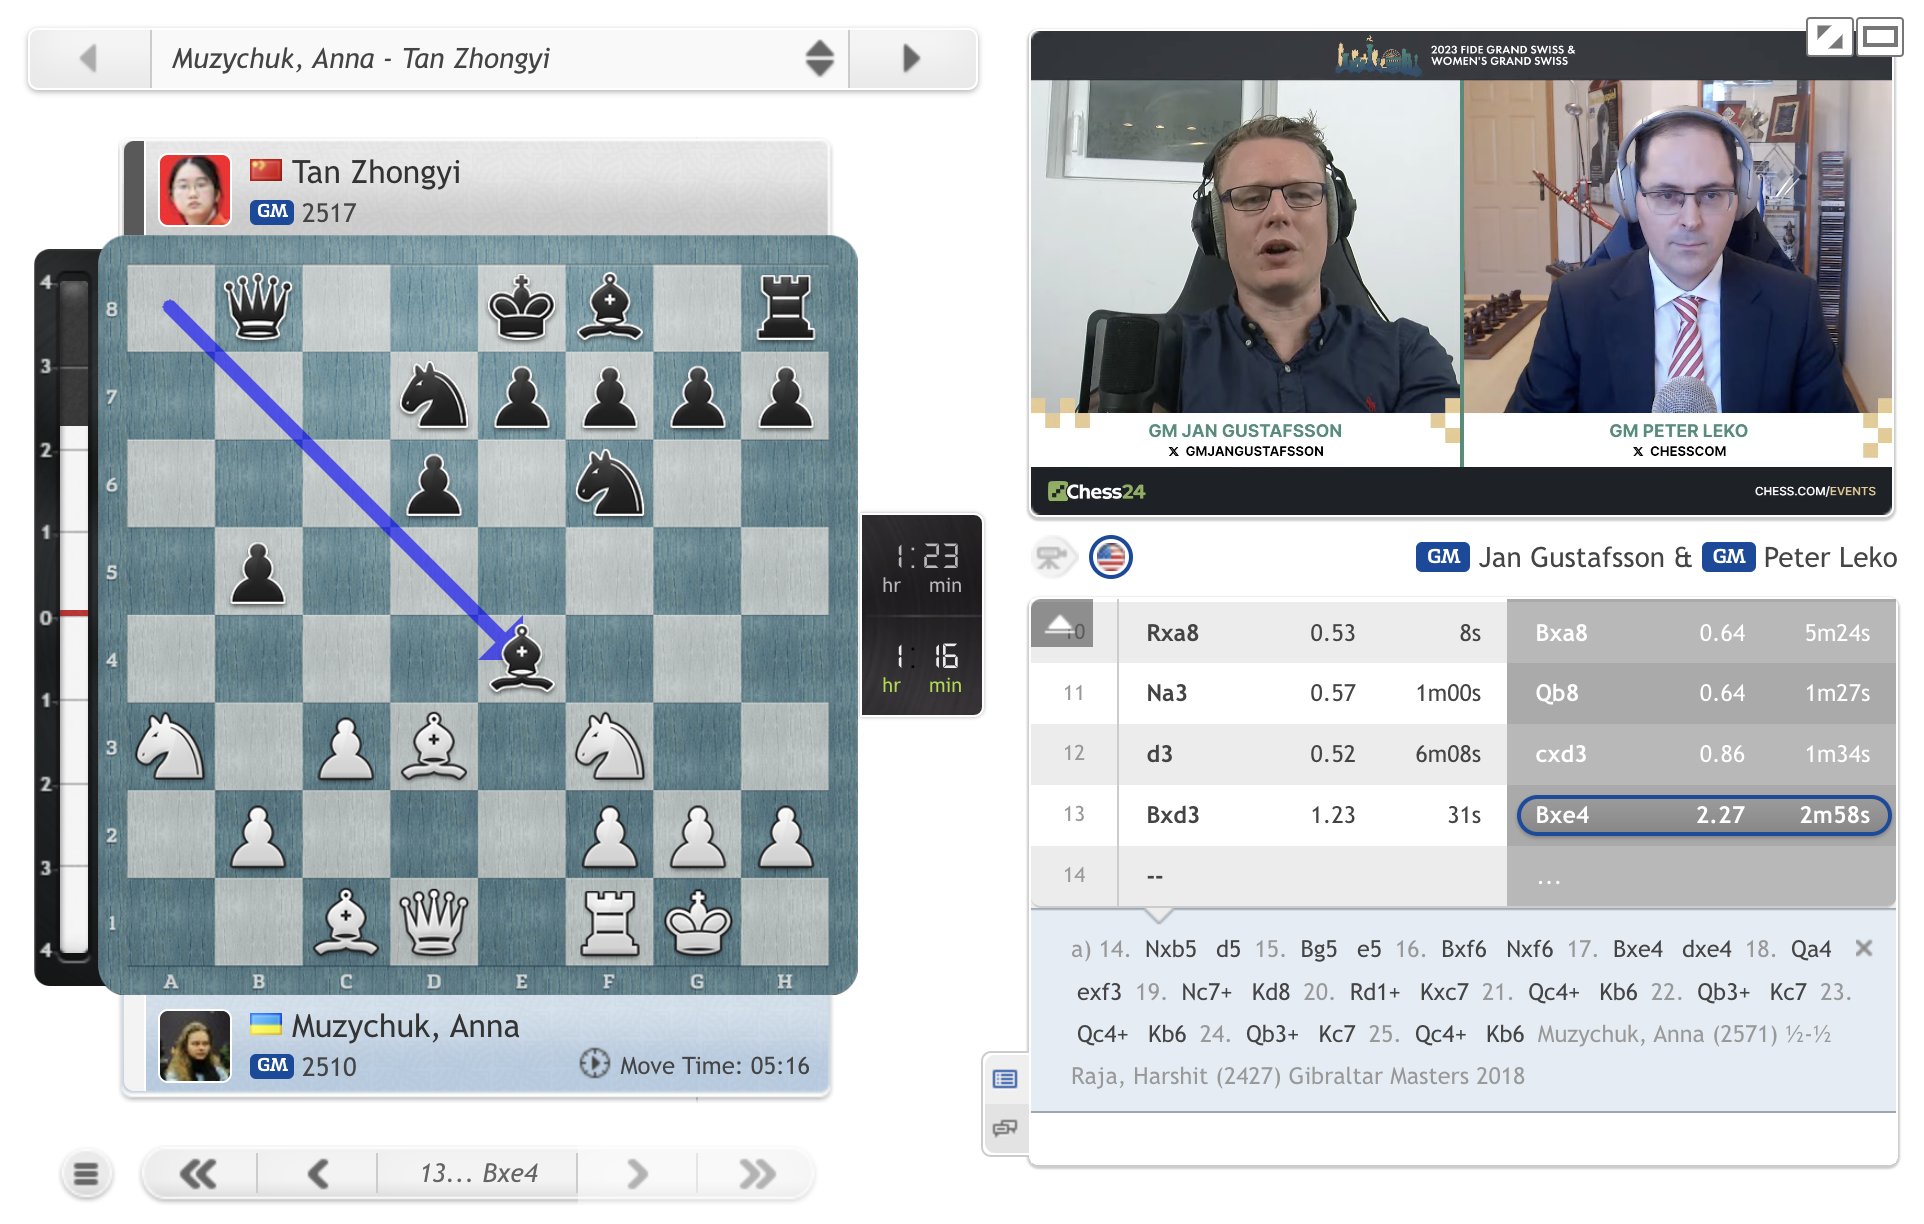Click the black king on e8
The width and height of the screenshot is (1924, 1224).
tap(521, 307)
